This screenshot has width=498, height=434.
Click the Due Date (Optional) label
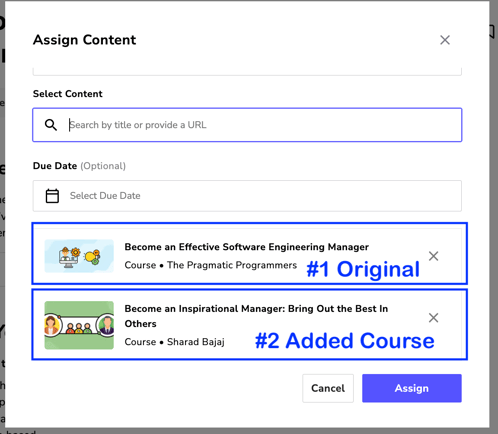click(x=79, y=166)
